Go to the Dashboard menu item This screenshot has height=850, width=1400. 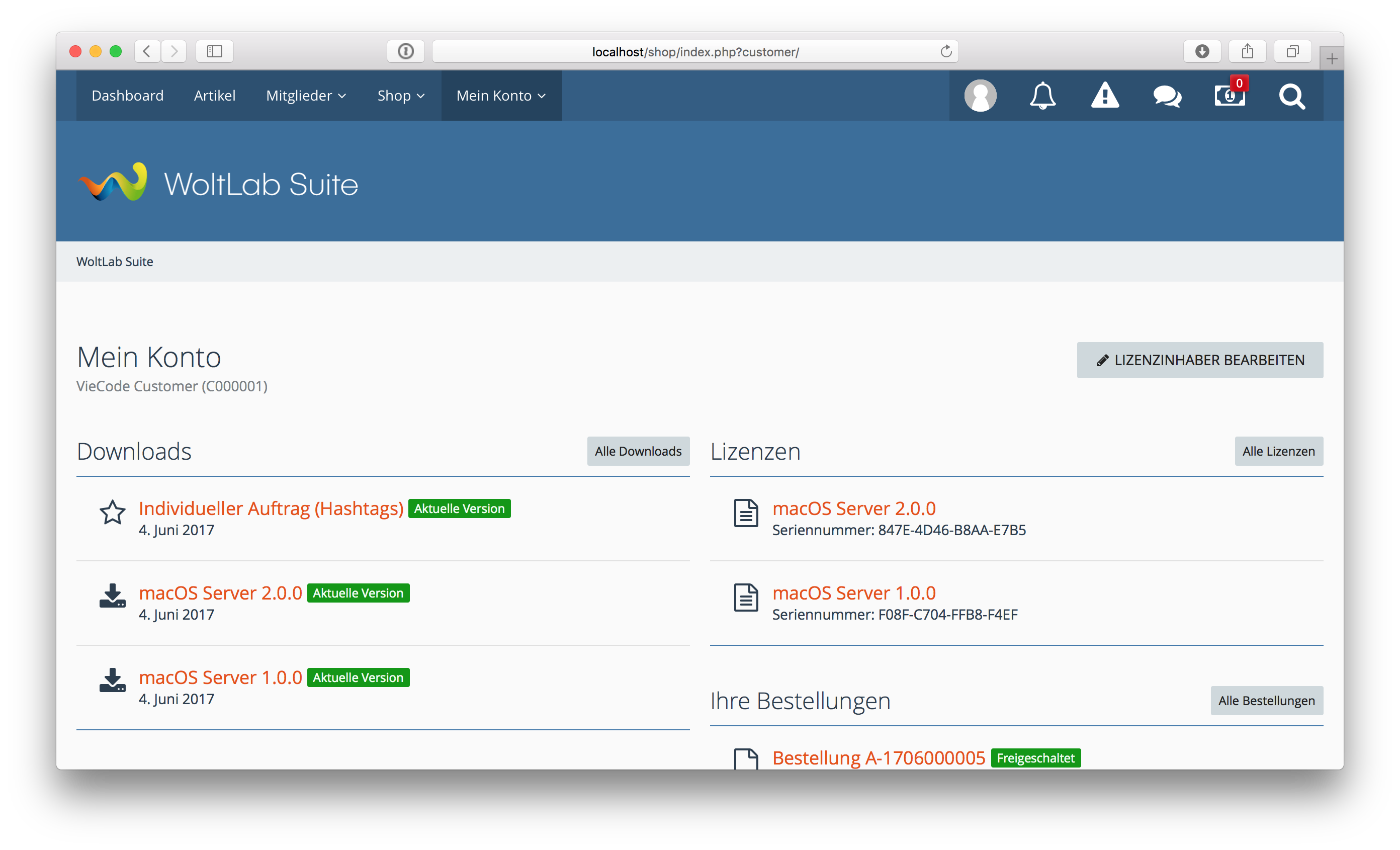point(128,96)
